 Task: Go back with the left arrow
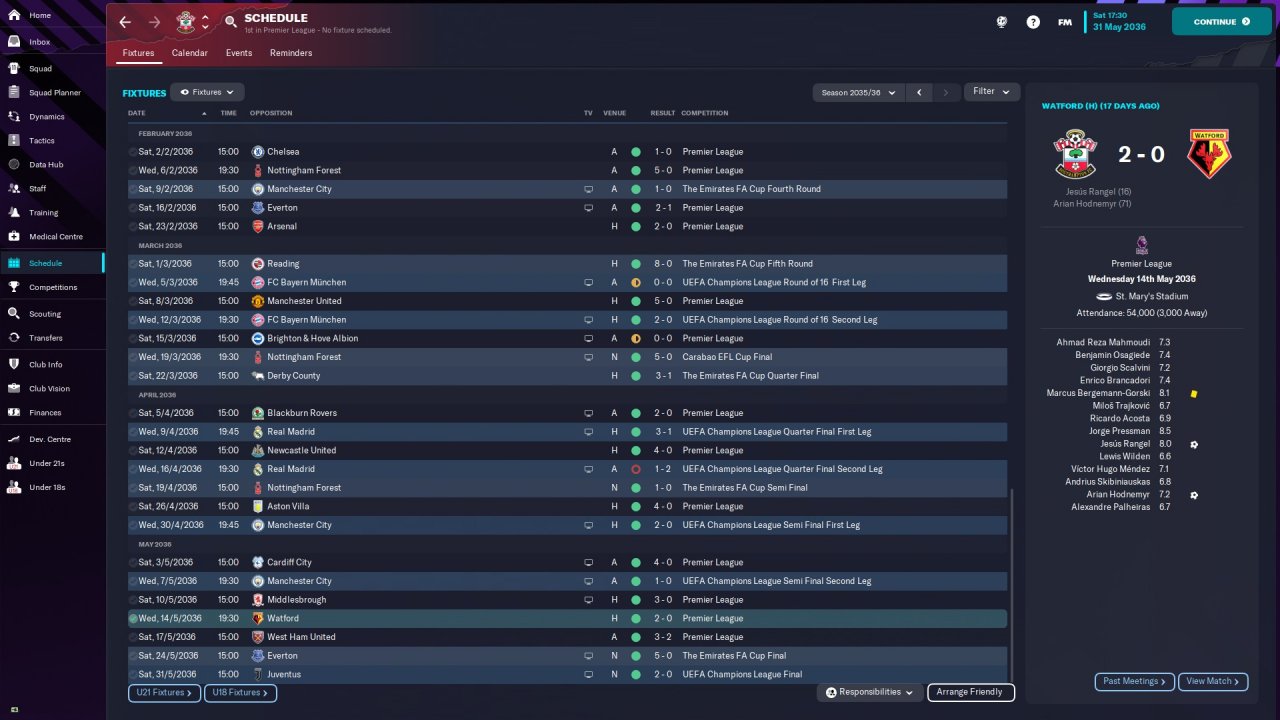(124, 22)
